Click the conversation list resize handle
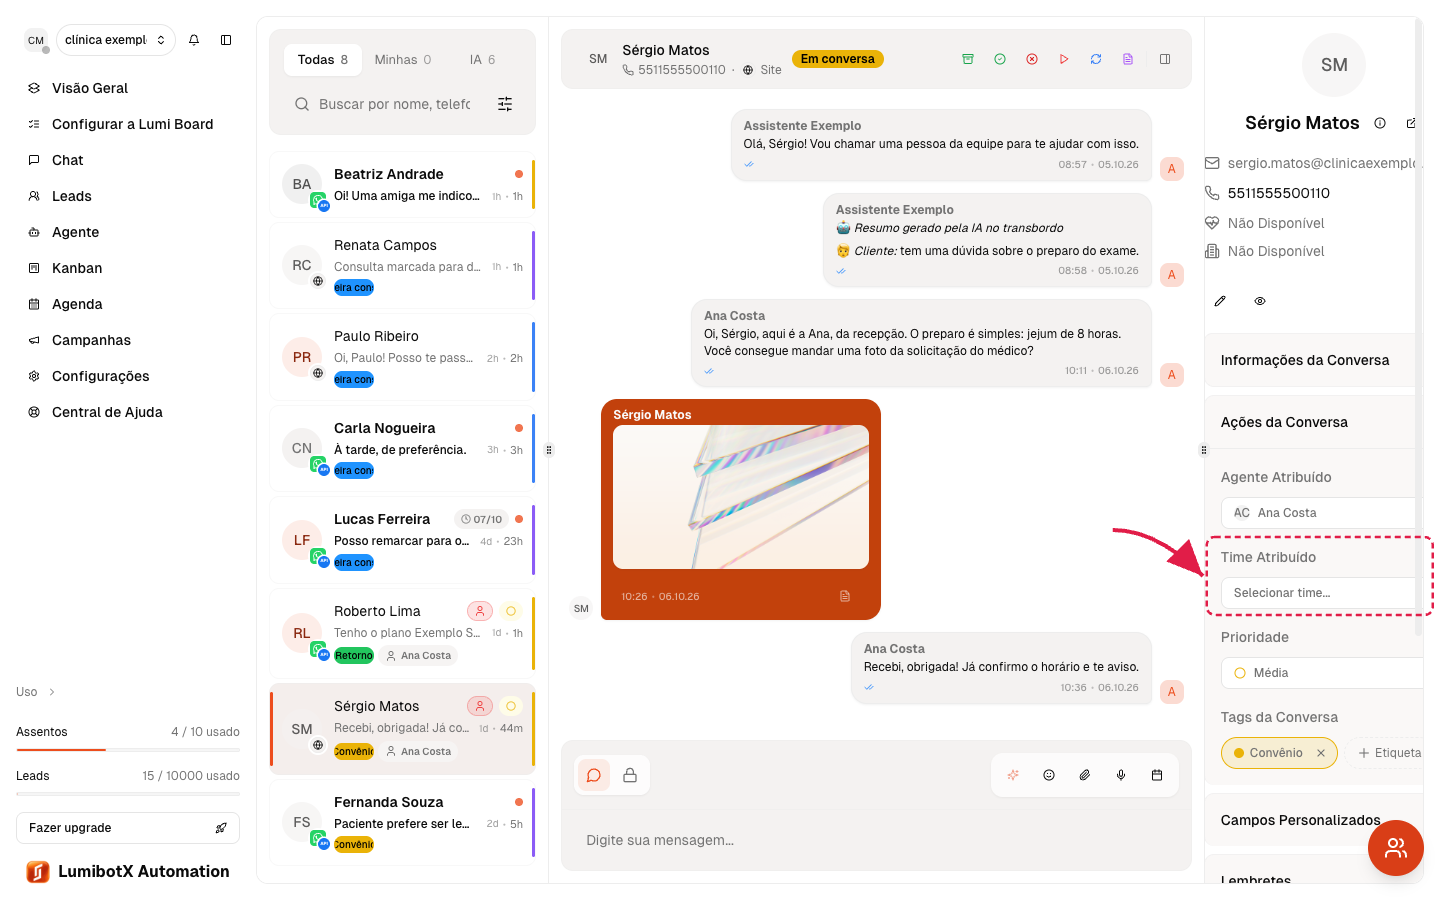The image size is (1440, 900). coord(549,450)
